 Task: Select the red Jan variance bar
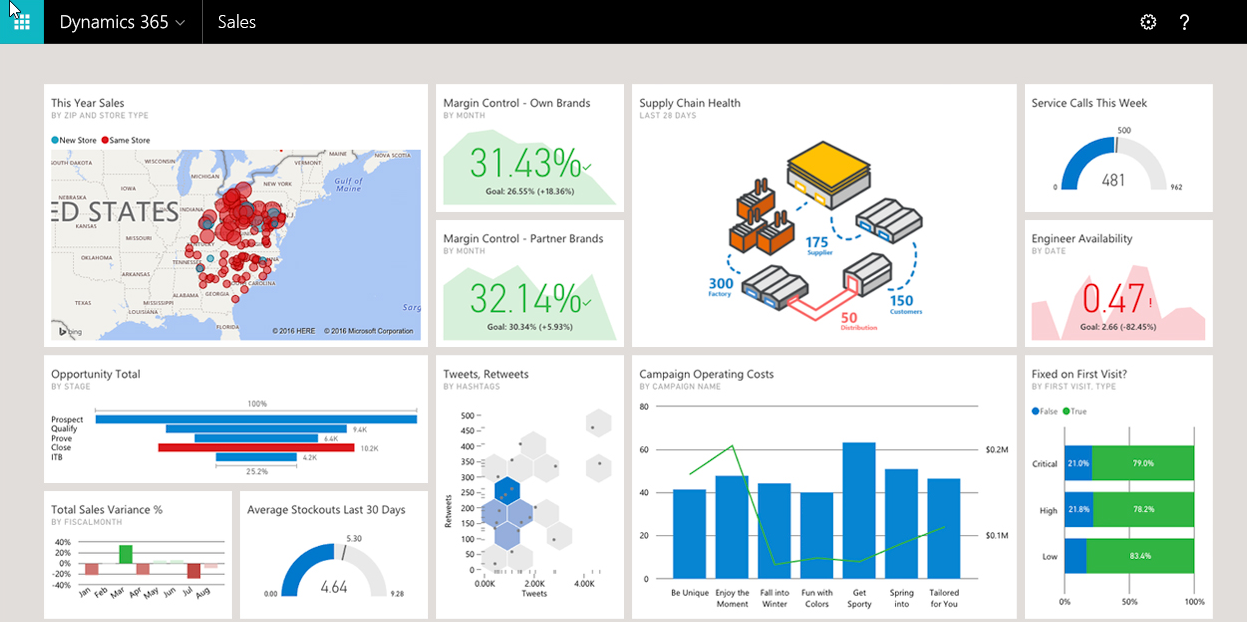92,569
